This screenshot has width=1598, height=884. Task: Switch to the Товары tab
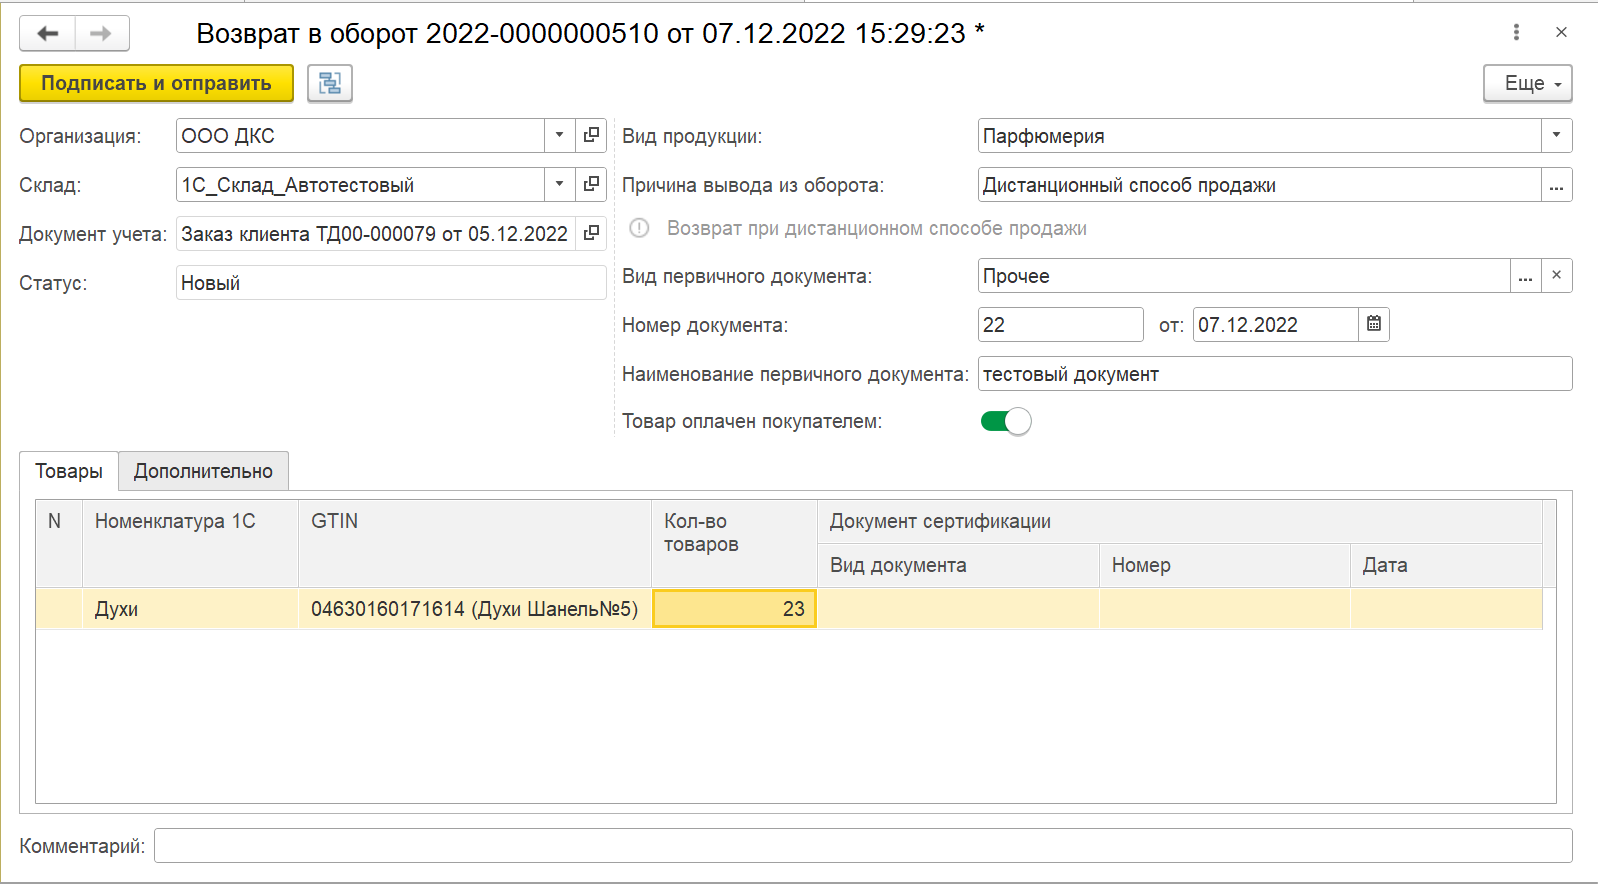[x=69, y=471]
